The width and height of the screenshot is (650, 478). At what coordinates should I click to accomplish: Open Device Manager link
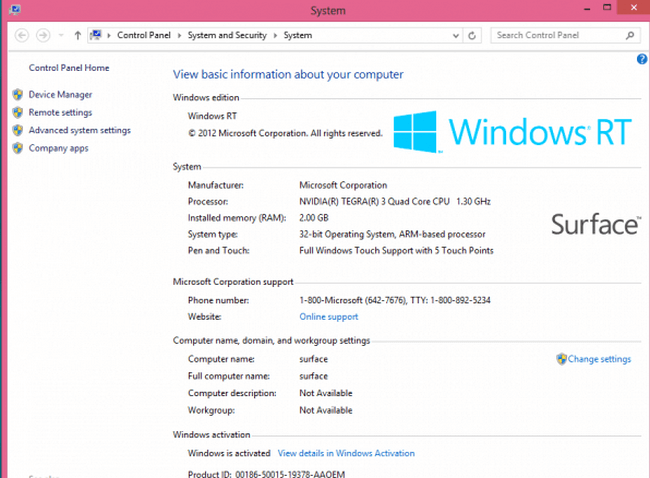[60, 95]
